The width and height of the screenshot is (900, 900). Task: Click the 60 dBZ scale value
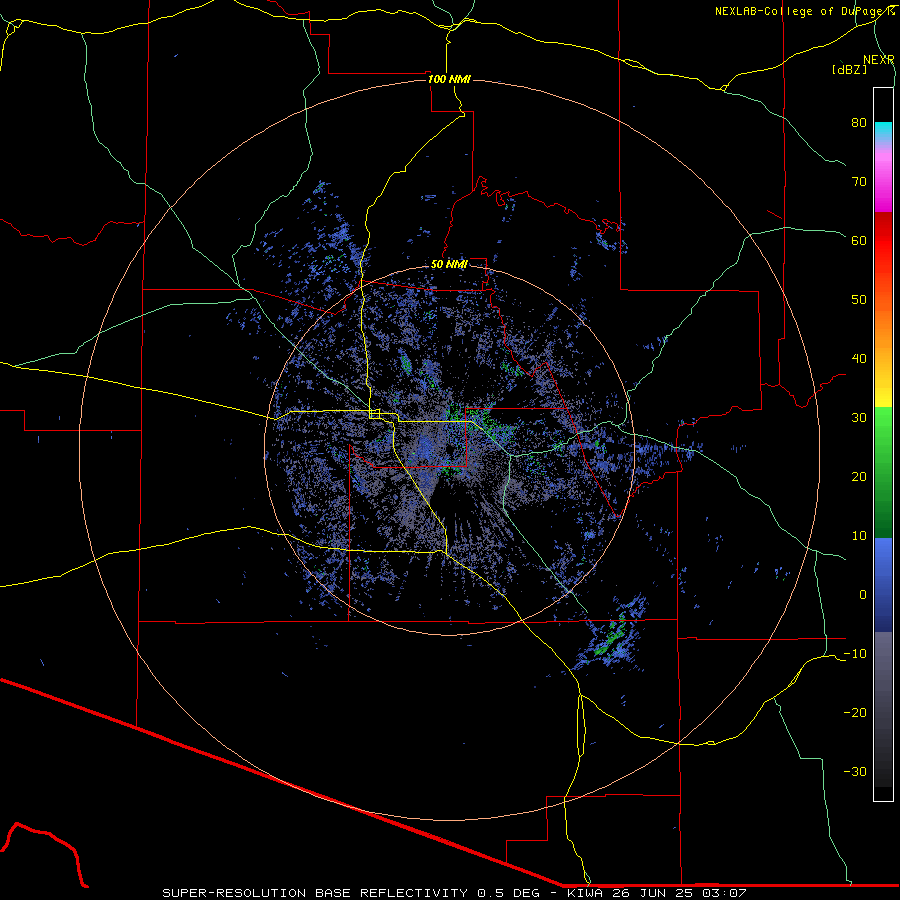coord(859,240)
